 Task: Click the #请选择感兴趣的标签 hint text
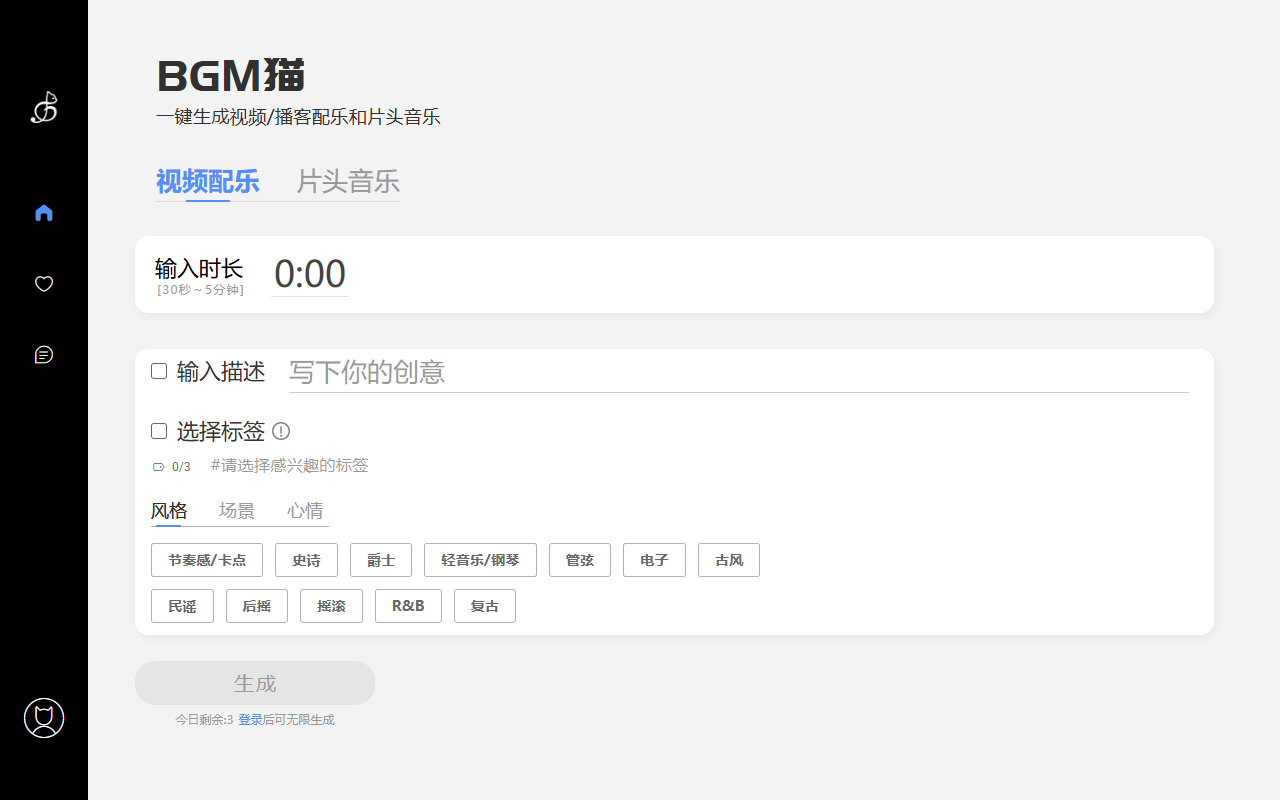290,465
